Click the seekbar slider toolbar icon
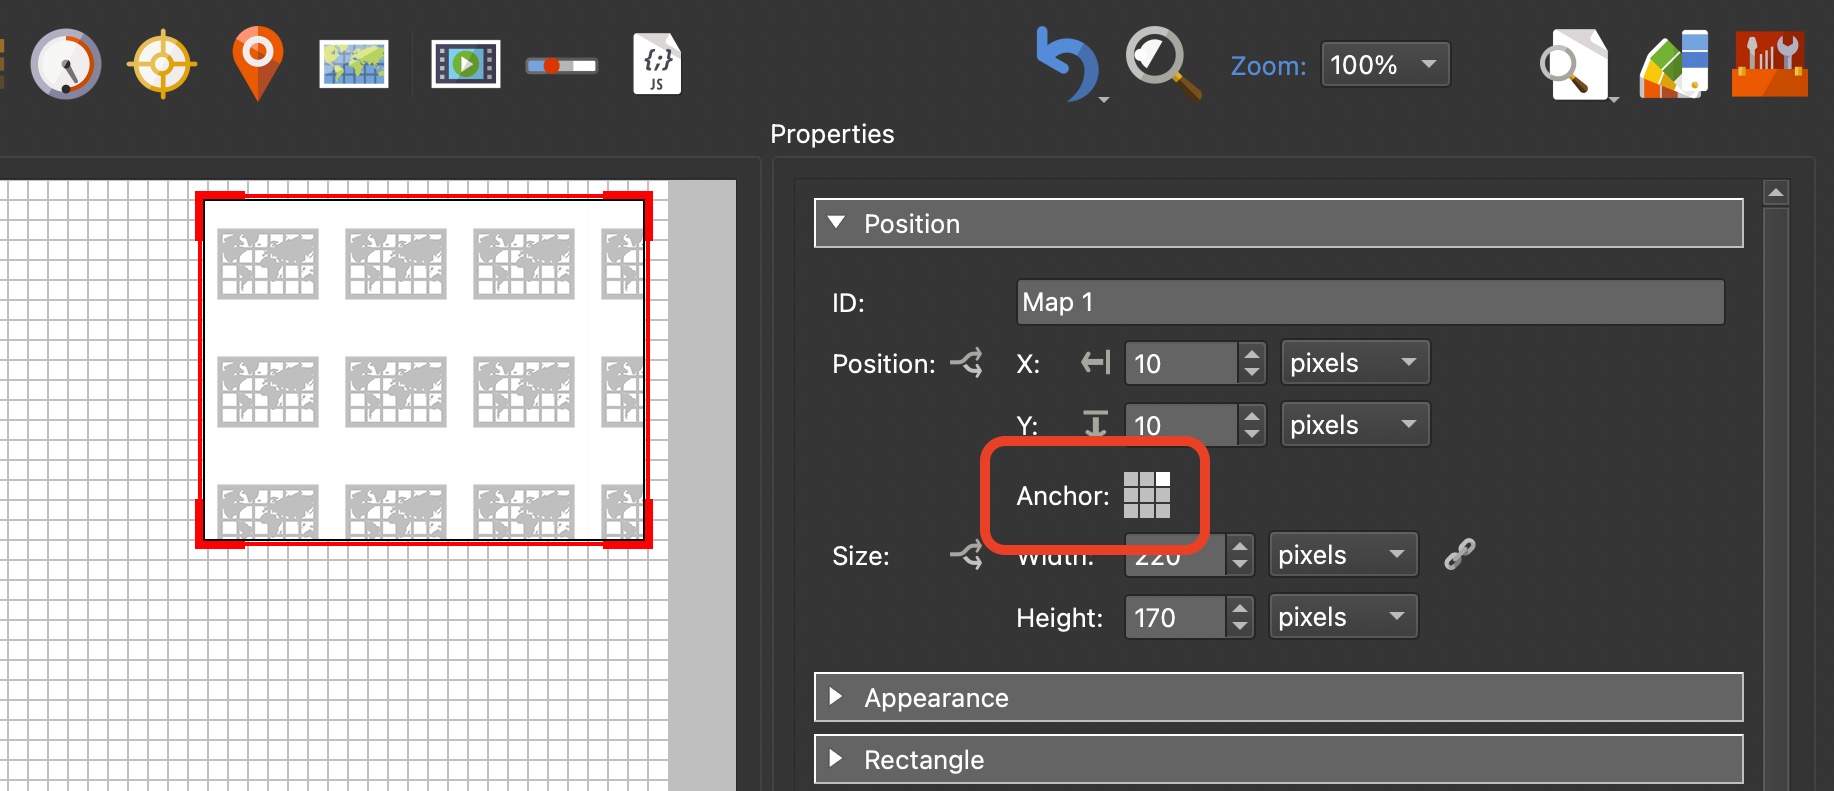The image size is (1834, 791). (x=561, y=66)
